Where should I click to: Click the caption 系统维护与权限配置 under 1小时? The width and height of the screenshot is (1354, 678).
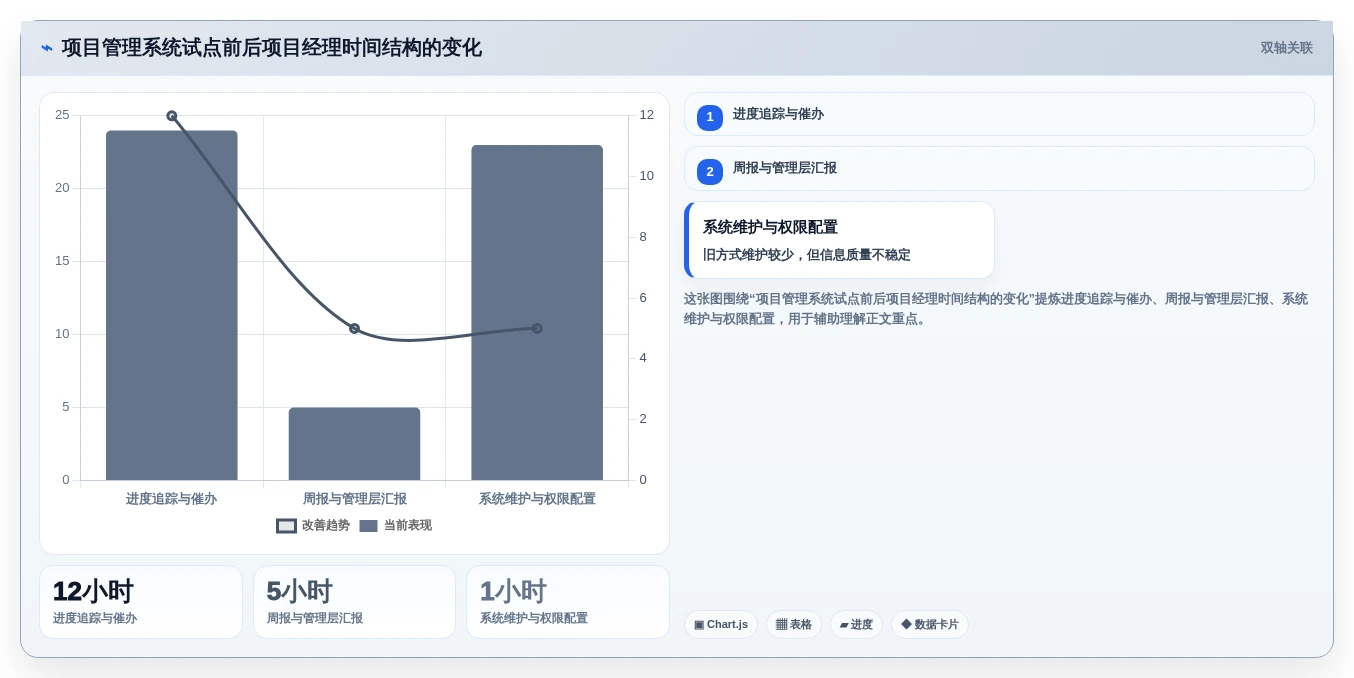(534, 619)
